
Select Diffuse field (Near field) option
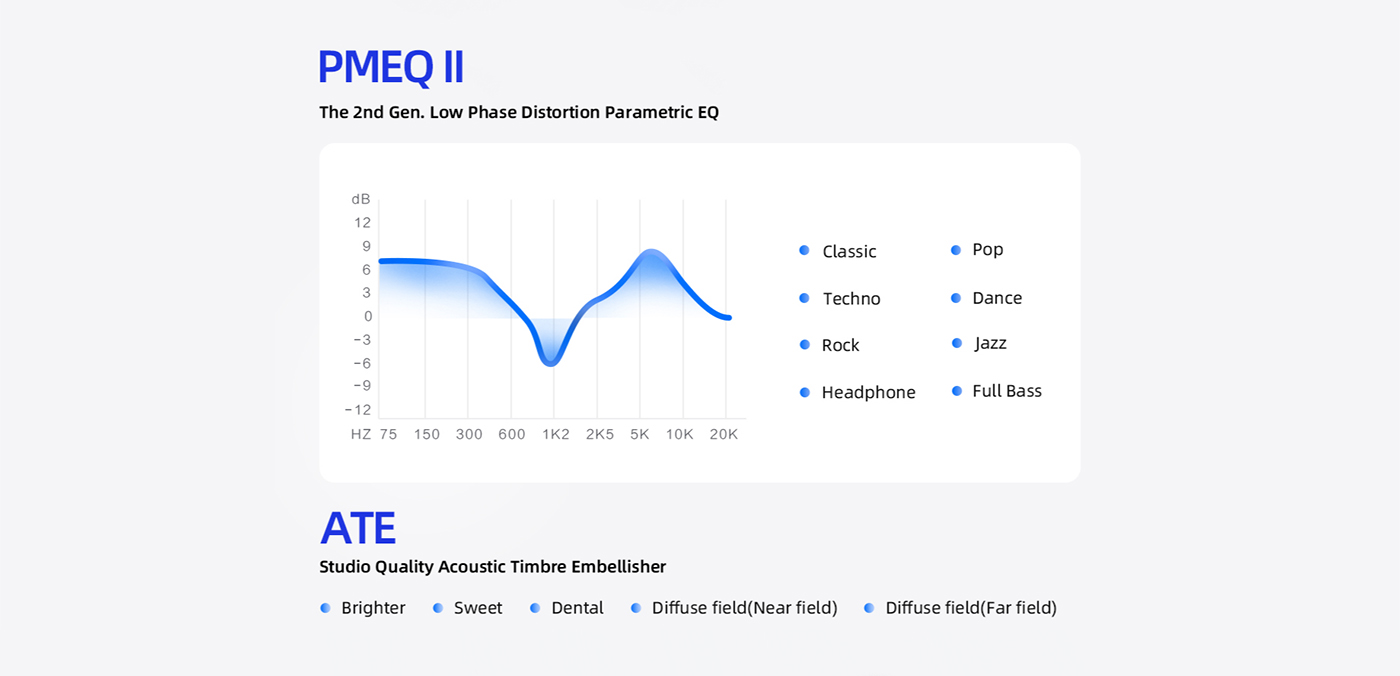[x=743, y=608]
